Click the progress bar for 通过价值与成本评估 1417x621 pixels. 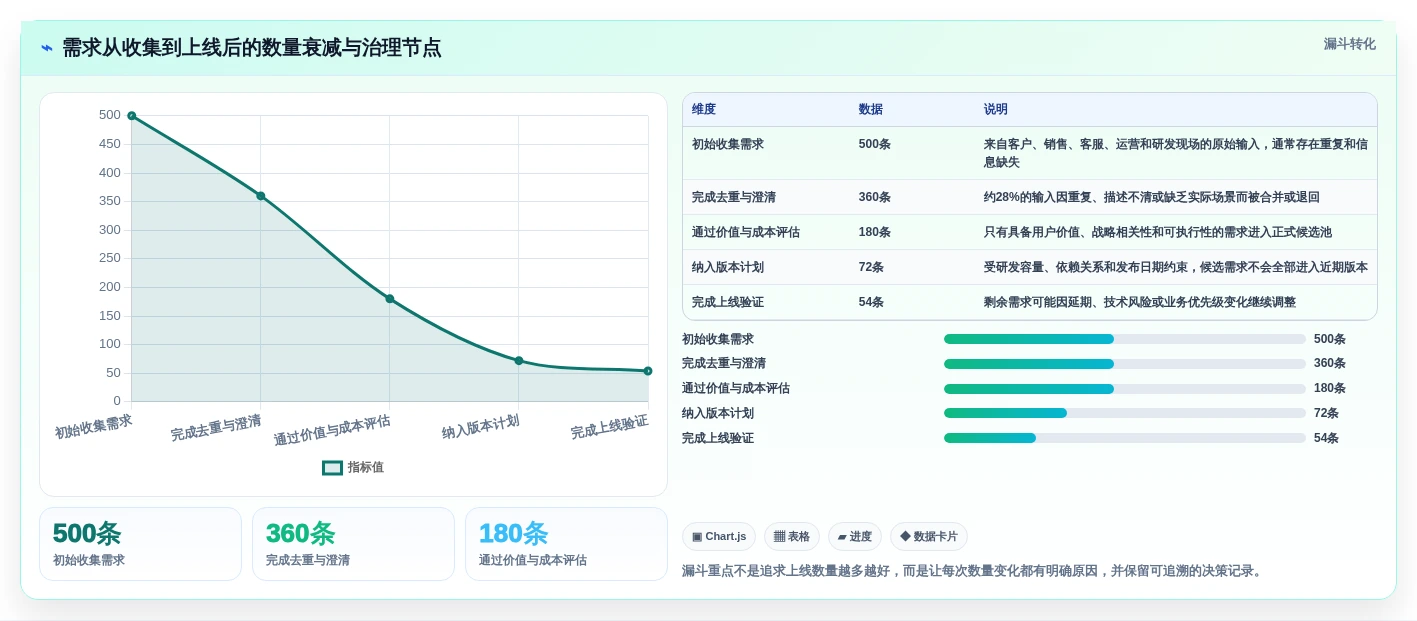[x=1125, y=389]
